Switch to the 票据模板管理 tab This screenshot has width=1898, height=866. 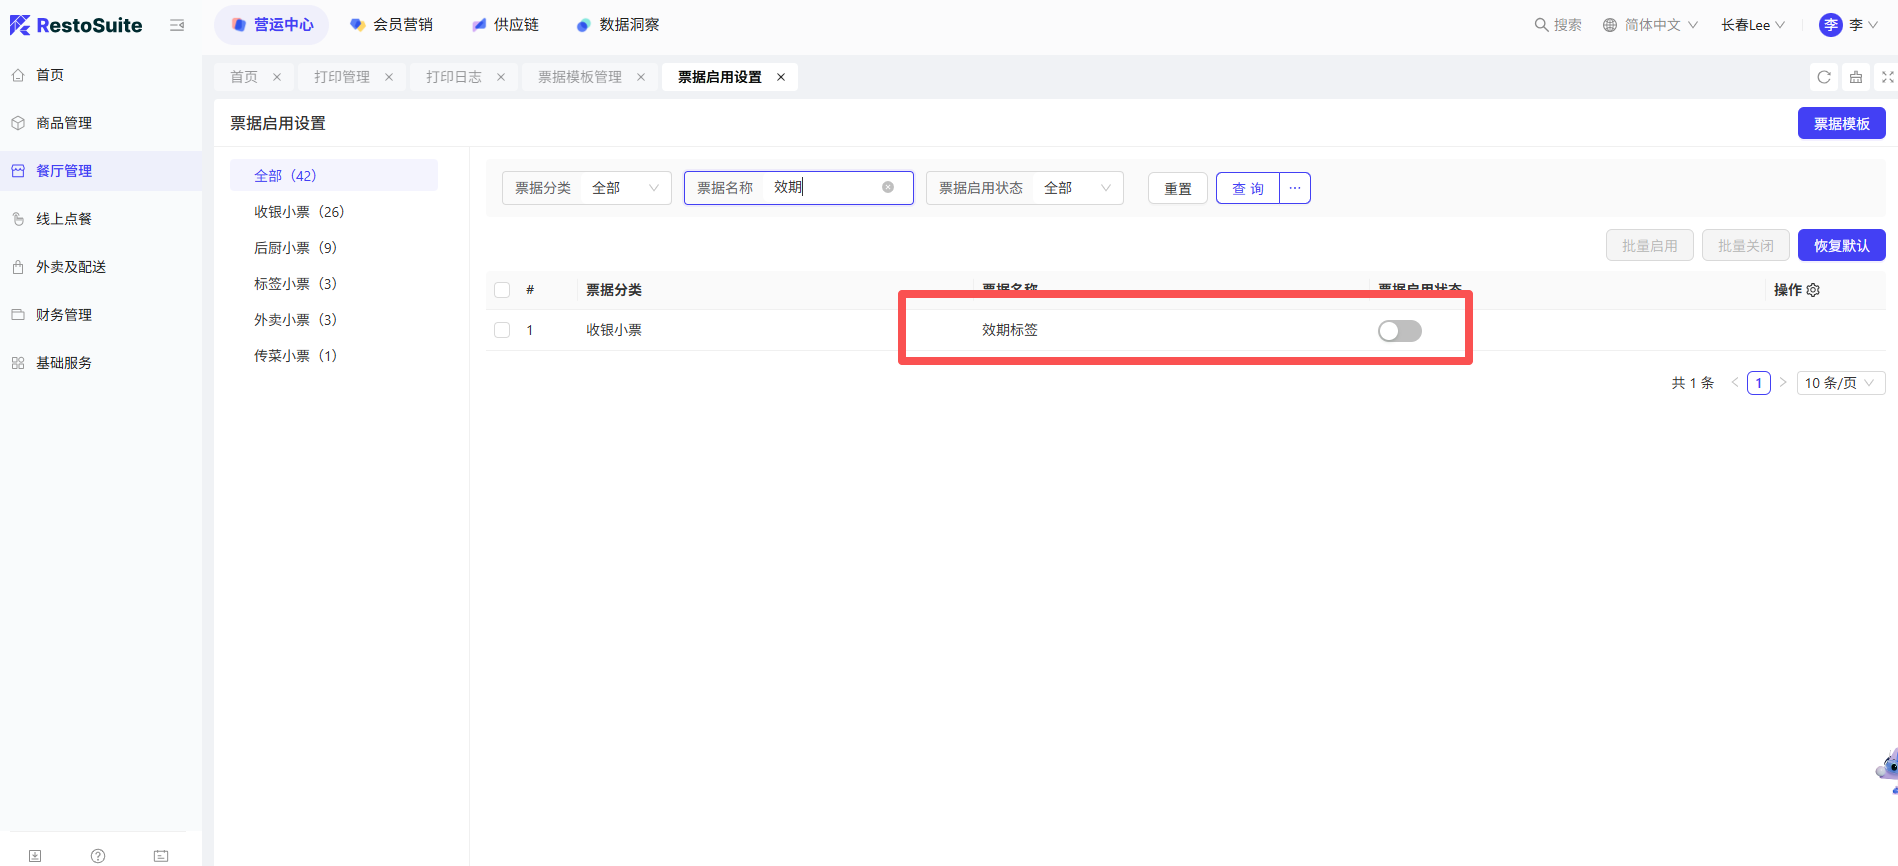point(580,77)
